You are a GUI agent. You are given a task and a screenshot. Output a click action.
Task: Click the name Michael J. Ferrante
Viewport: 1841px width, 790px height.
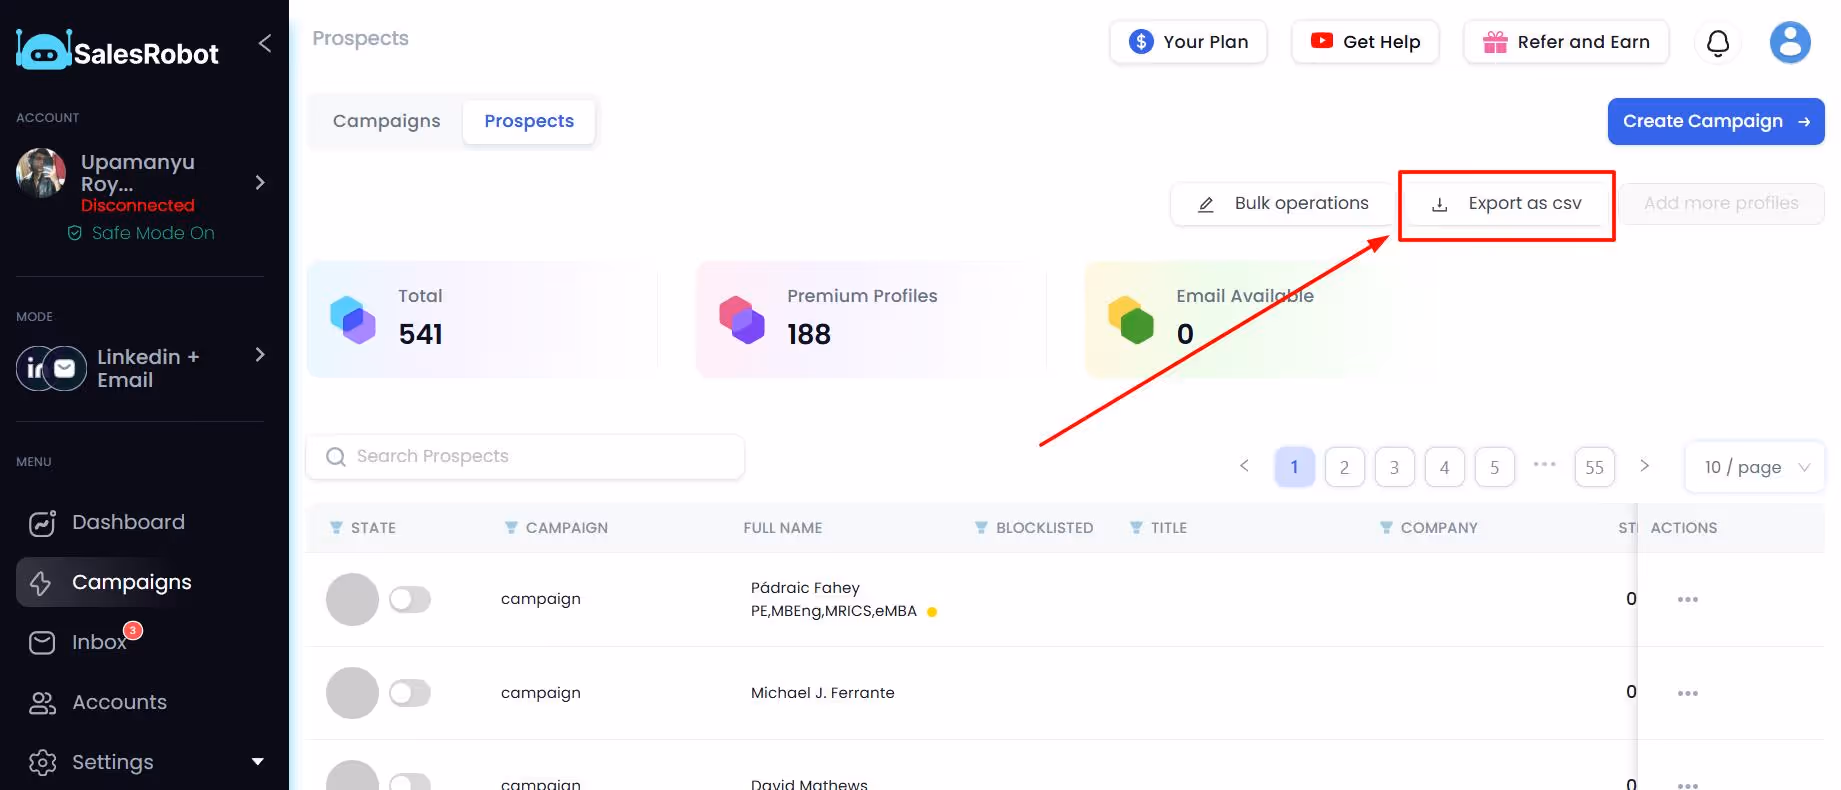[x=822, y=693]
